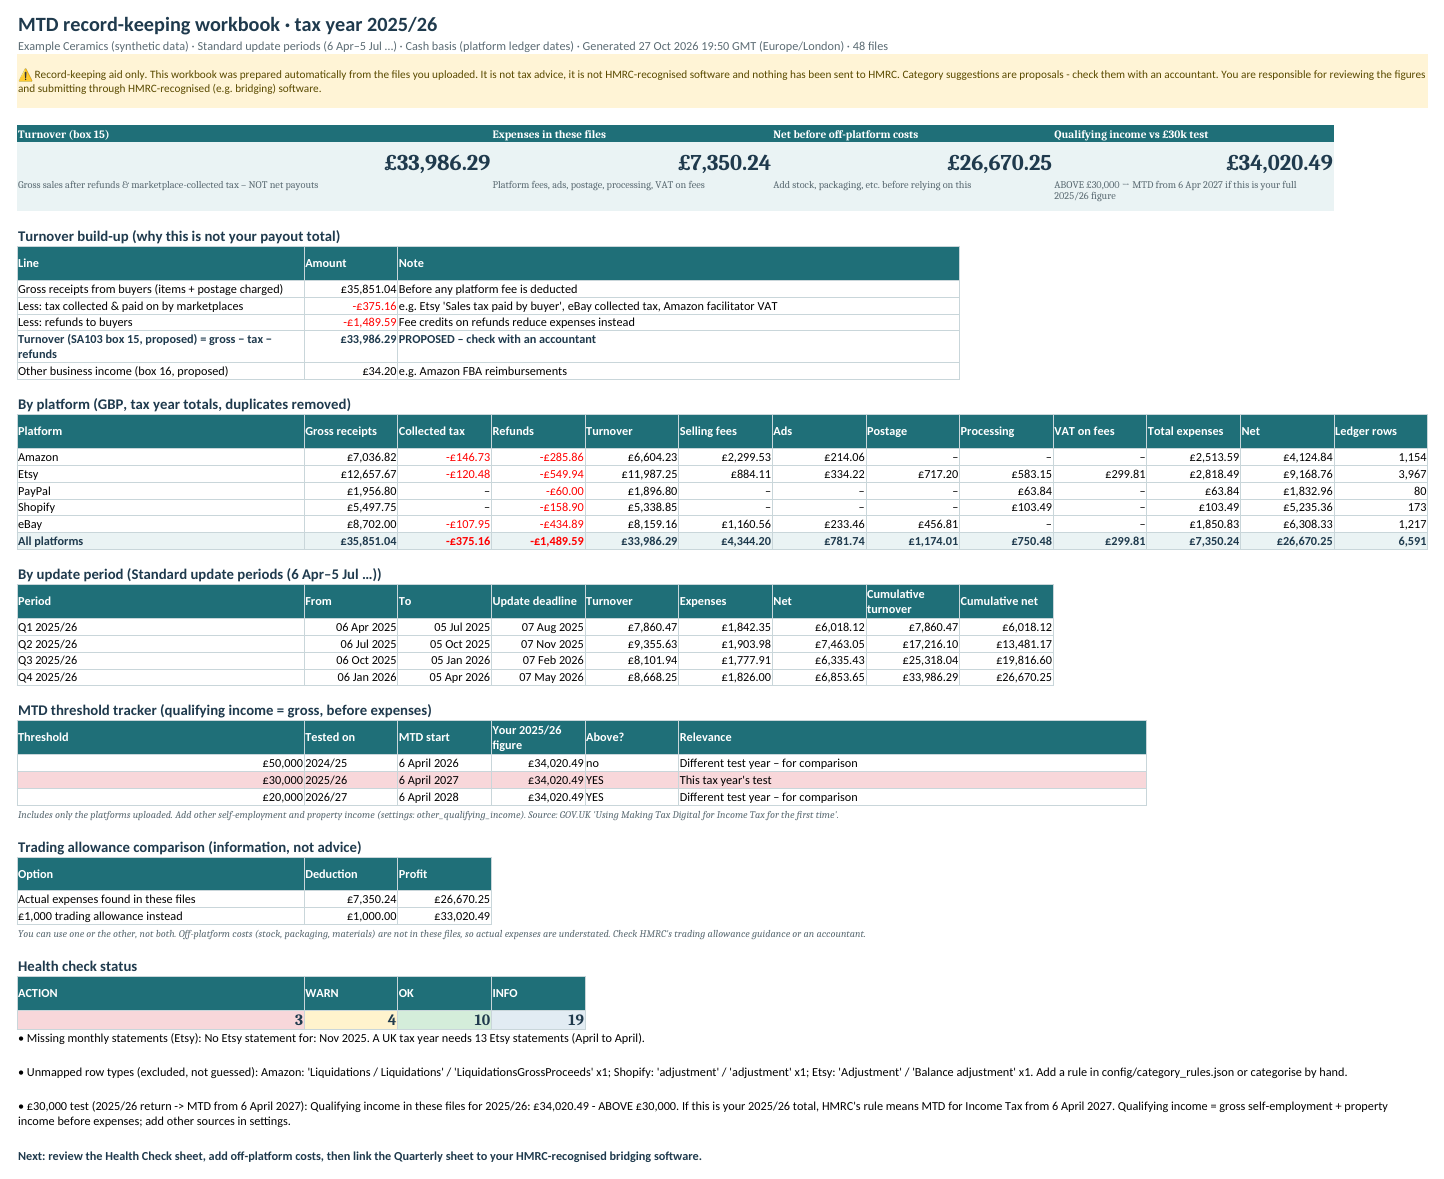
Task: Click the 'Selling fees' column header
Action: click(725, 431)
